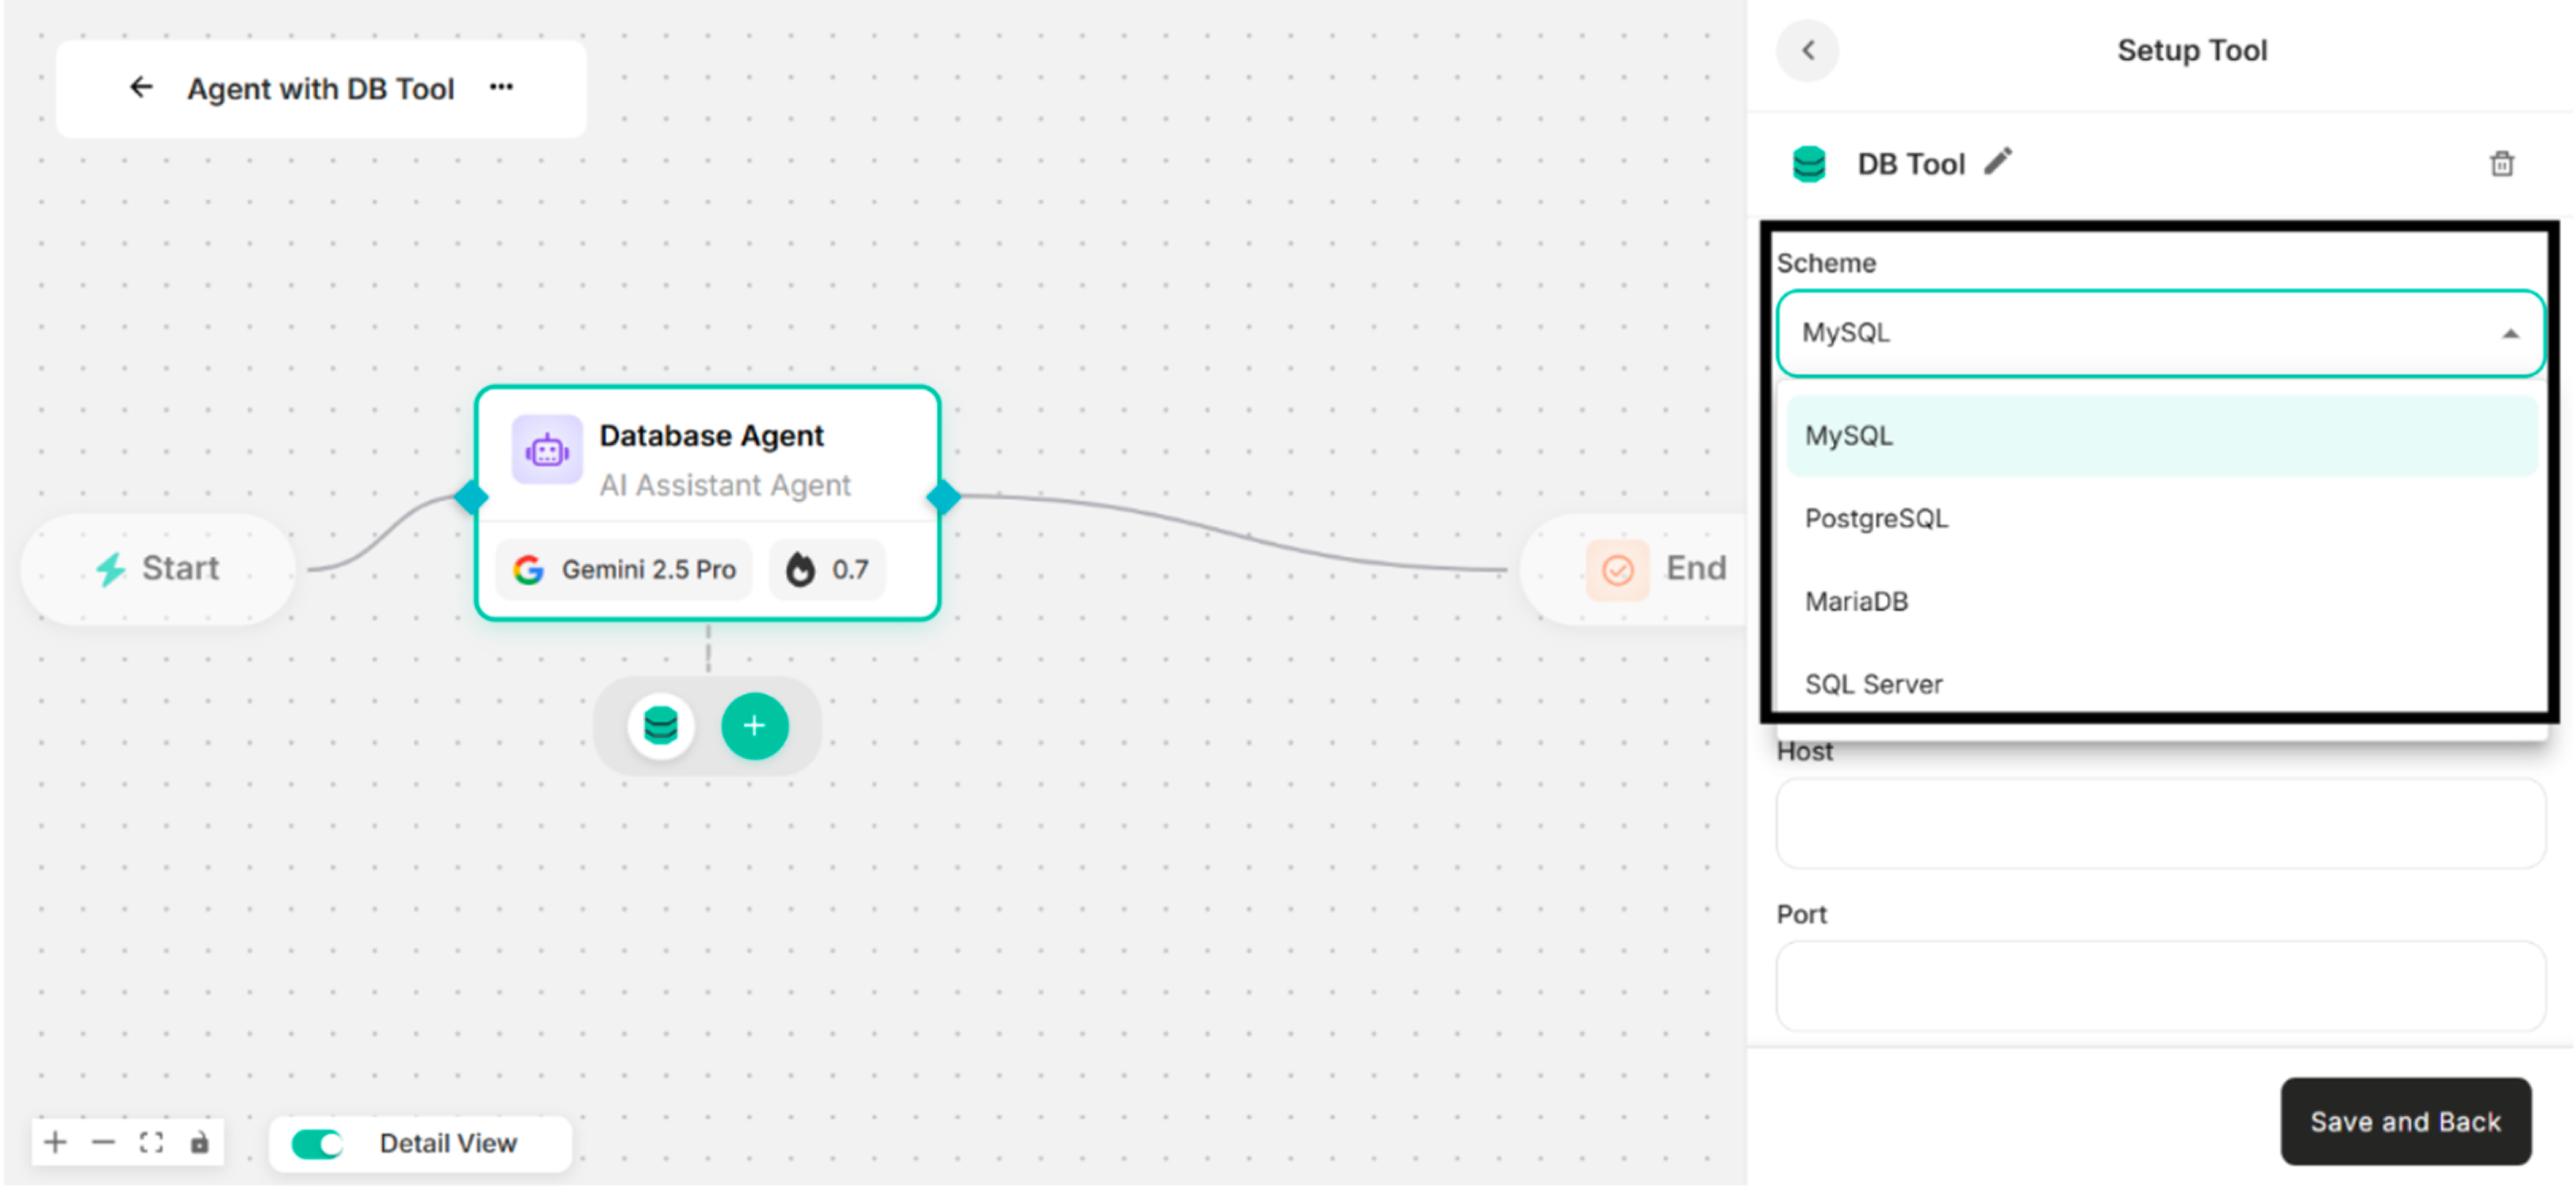Fit the canvas view to the screen
Viewport: 2576px width, 1196px height.
point(152,1143)
